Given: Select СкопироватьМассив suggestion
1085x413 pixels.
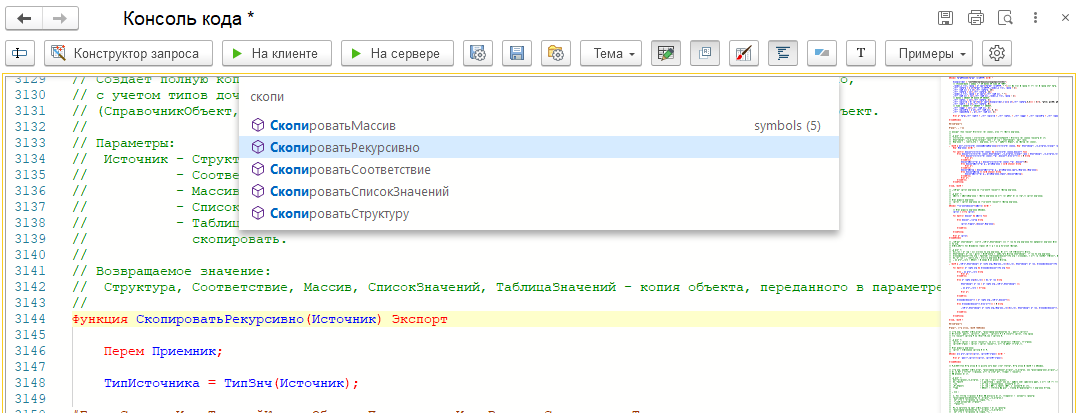Looking at the screenshot, I should click(x=539, y=126).
